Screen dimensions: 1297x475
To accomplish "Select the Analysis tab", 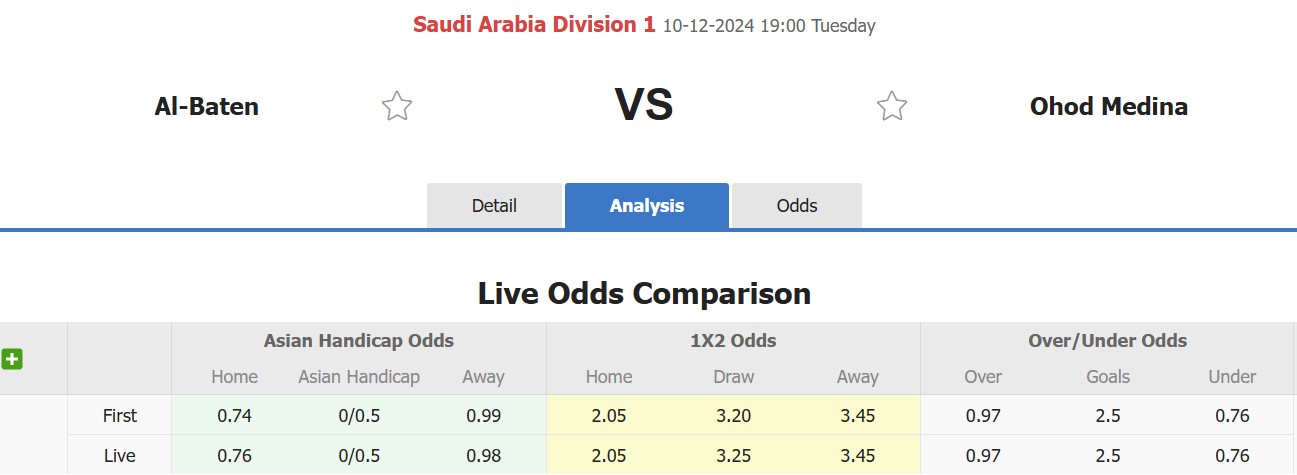I will point(647,206).
